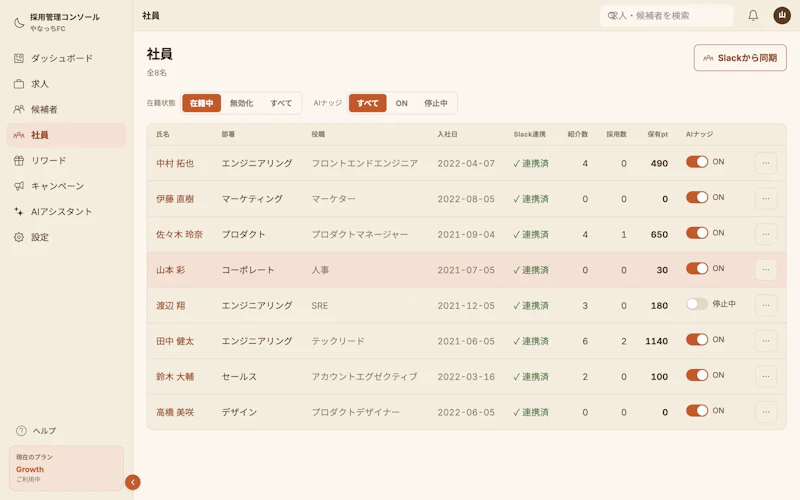Click the briefcase icon for 求人

click(x=19, y=84)
